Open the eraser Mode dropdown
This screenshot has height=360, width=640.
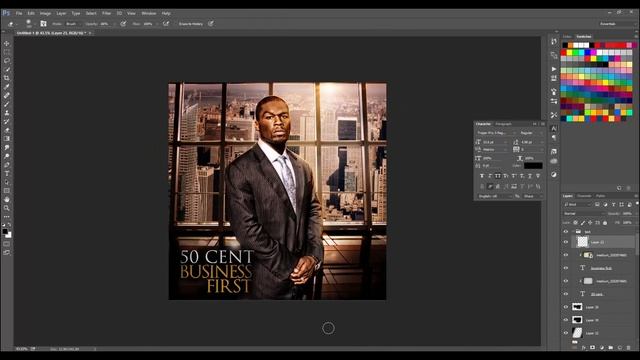point(73,24)
